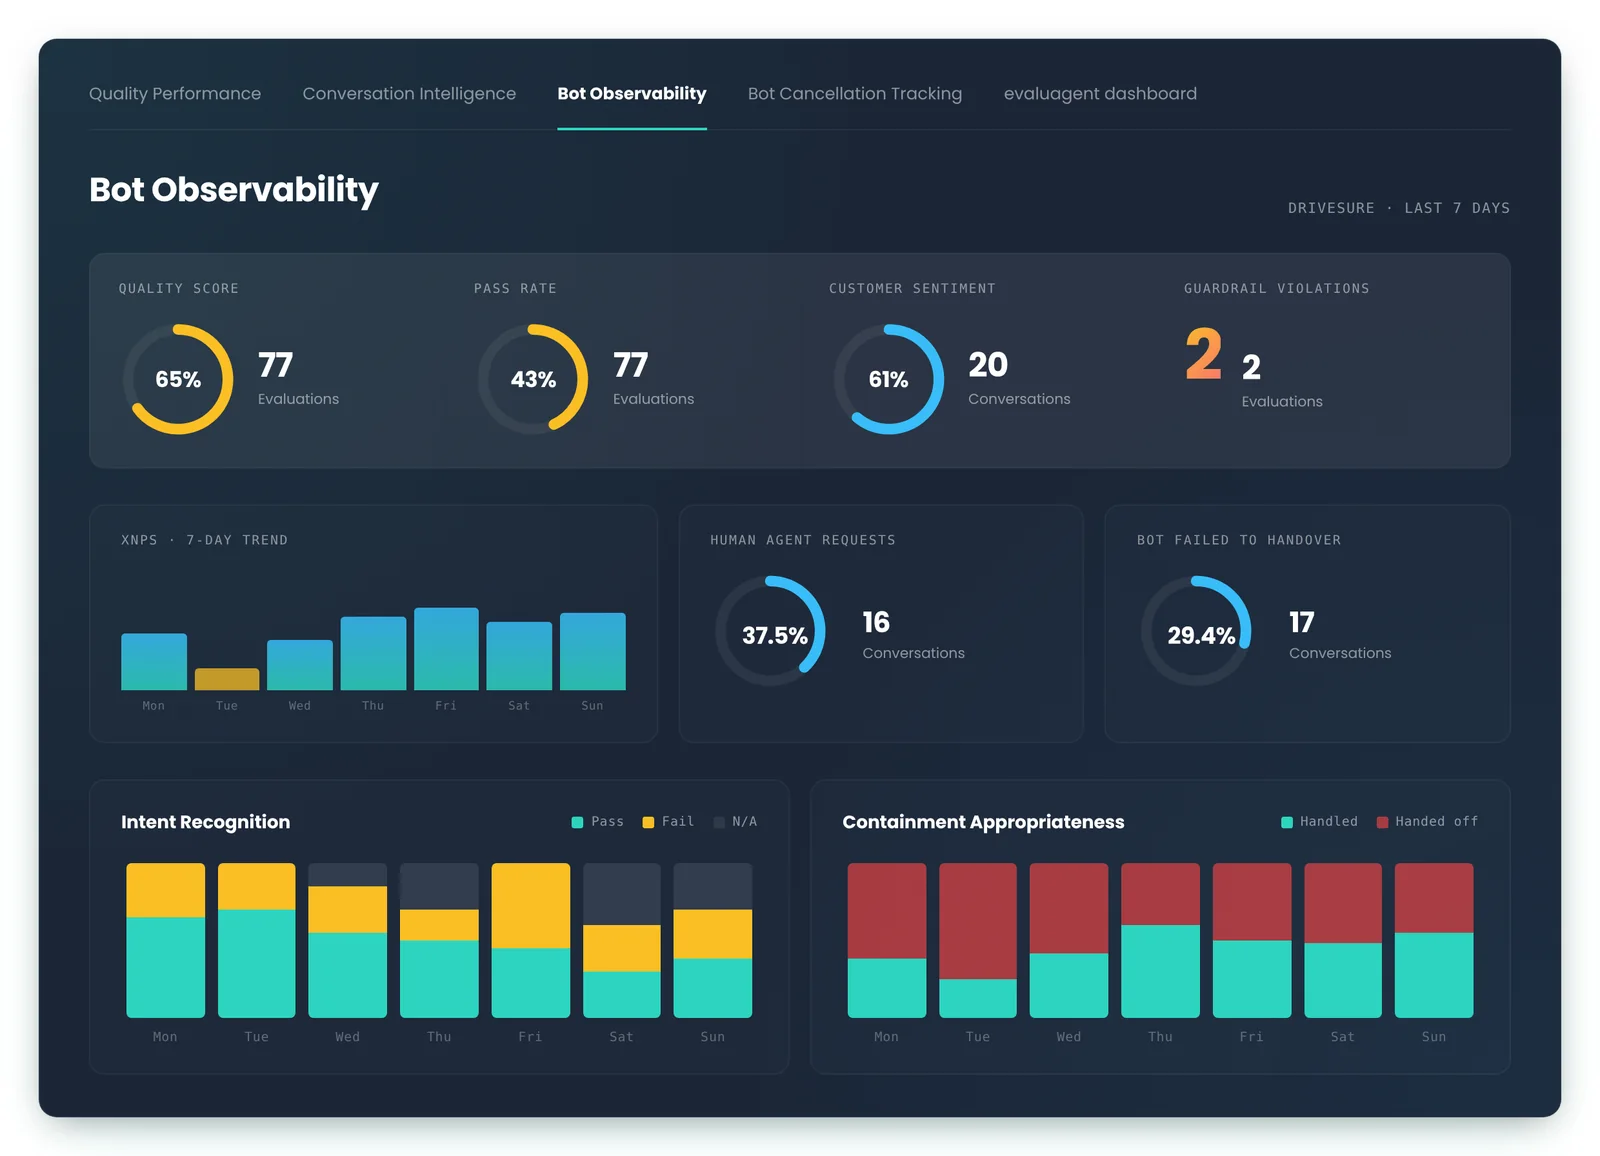Click the 43% Pass Rate gauge
The image size is (1600, 1156).
[533, 379]
